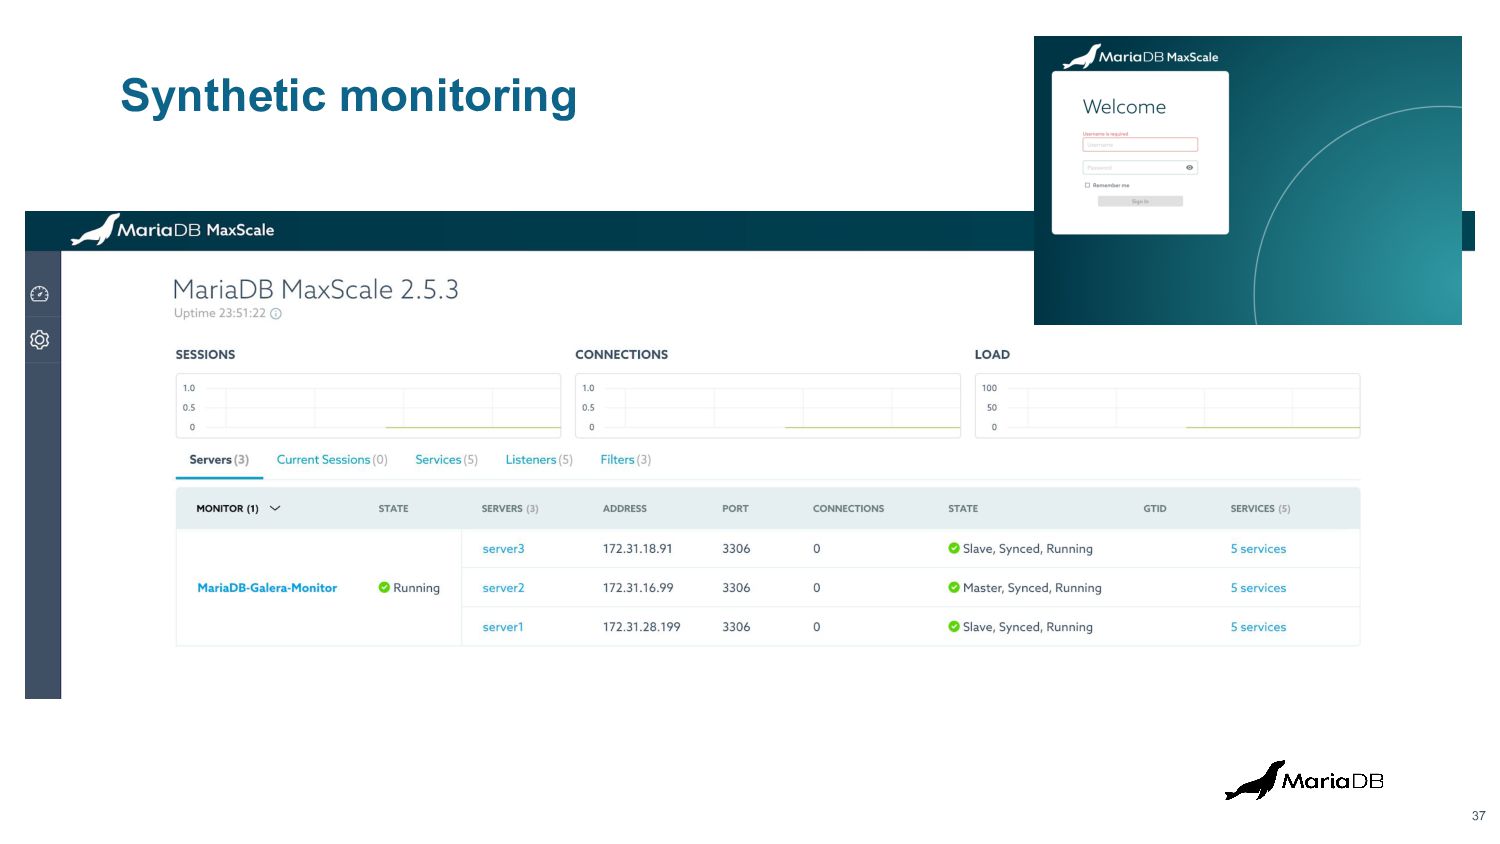Click the PORT column header

click(735, 508)
